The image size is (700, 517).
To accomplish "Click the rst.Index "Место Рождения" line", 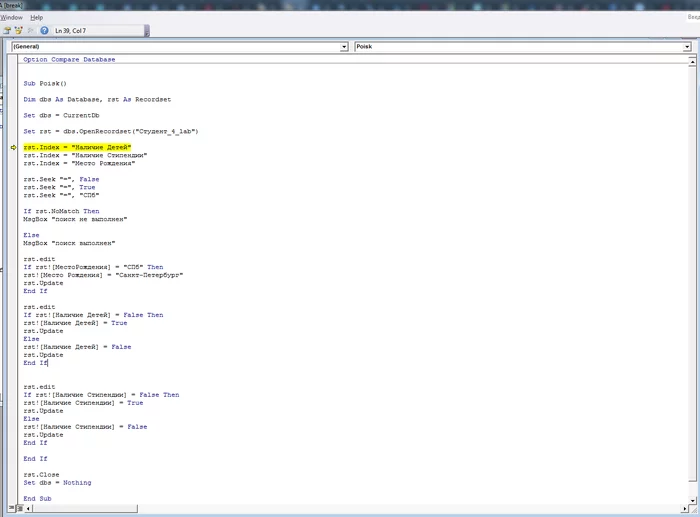I will [x=79, y=163].
